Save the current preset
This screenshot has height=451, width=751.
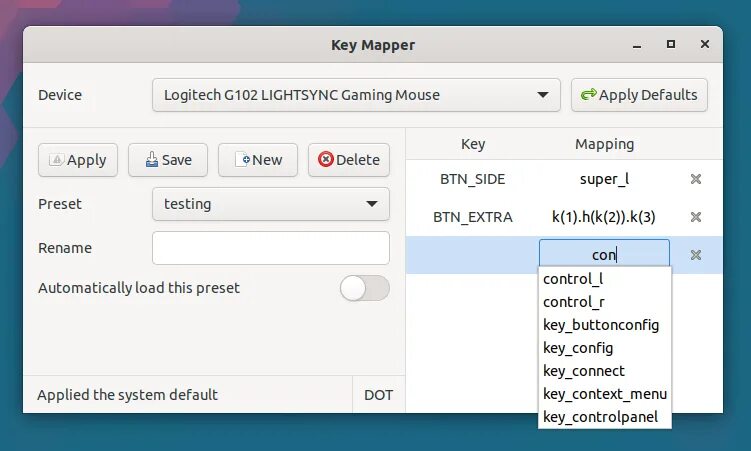coord(168,160)
